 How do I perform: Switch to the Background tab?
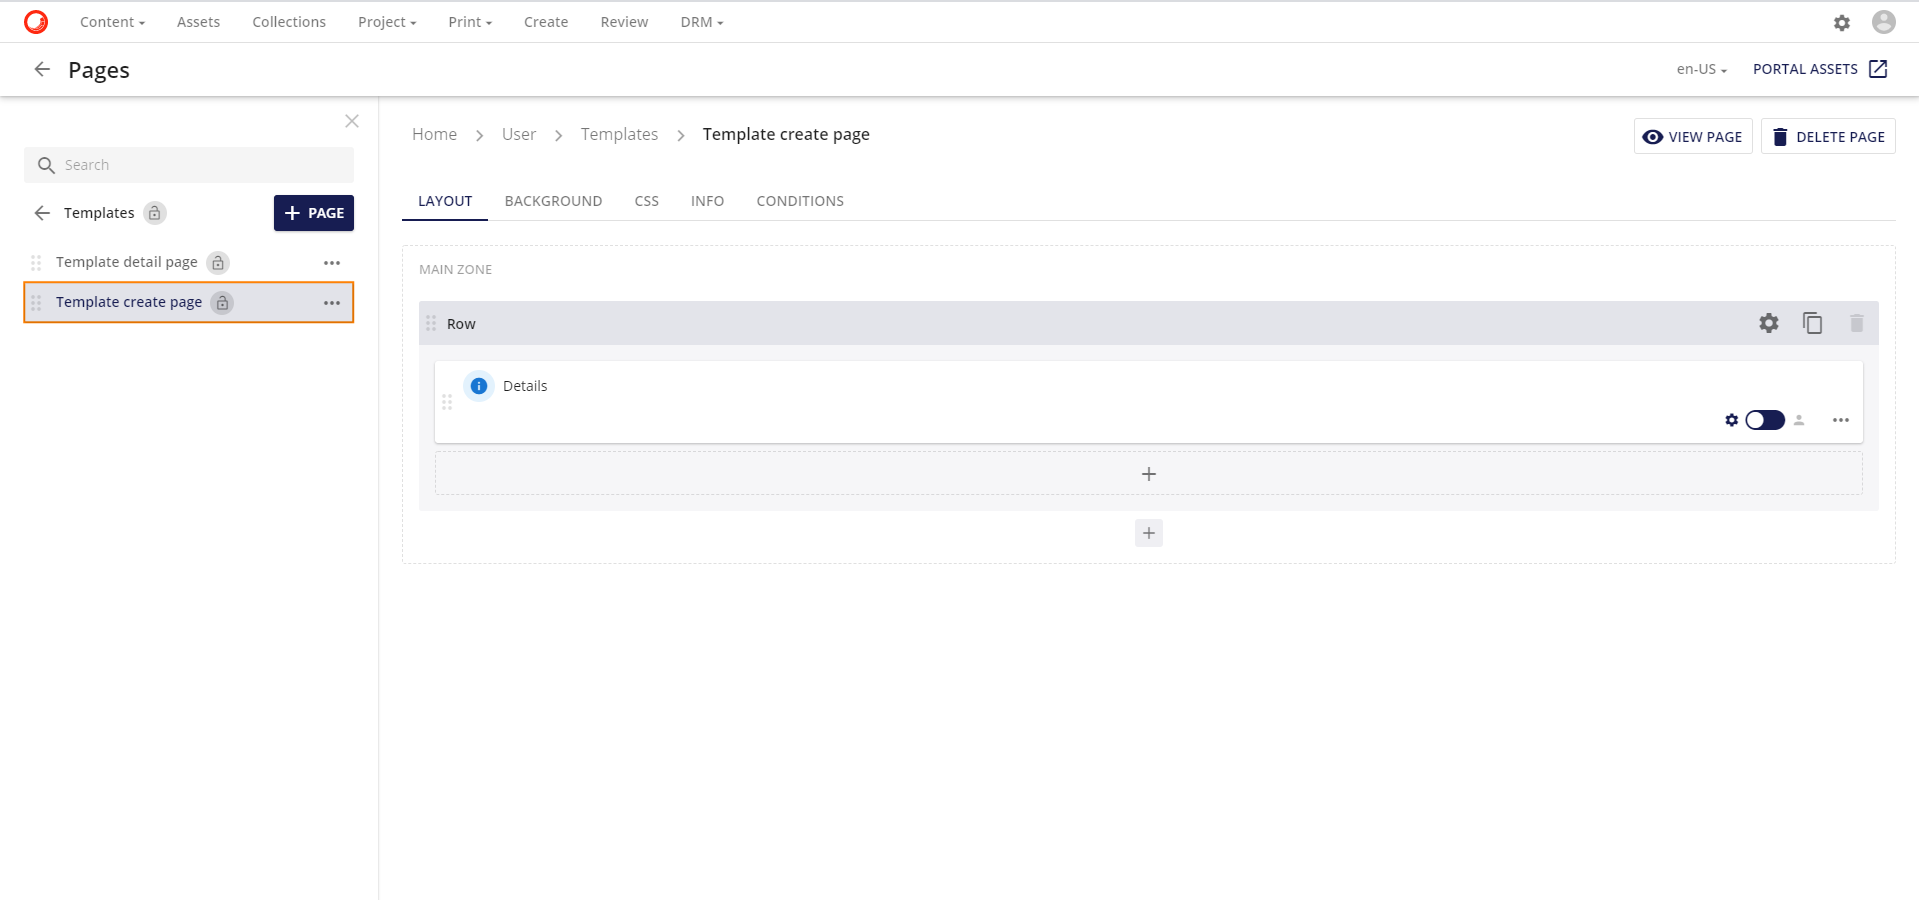553,201
